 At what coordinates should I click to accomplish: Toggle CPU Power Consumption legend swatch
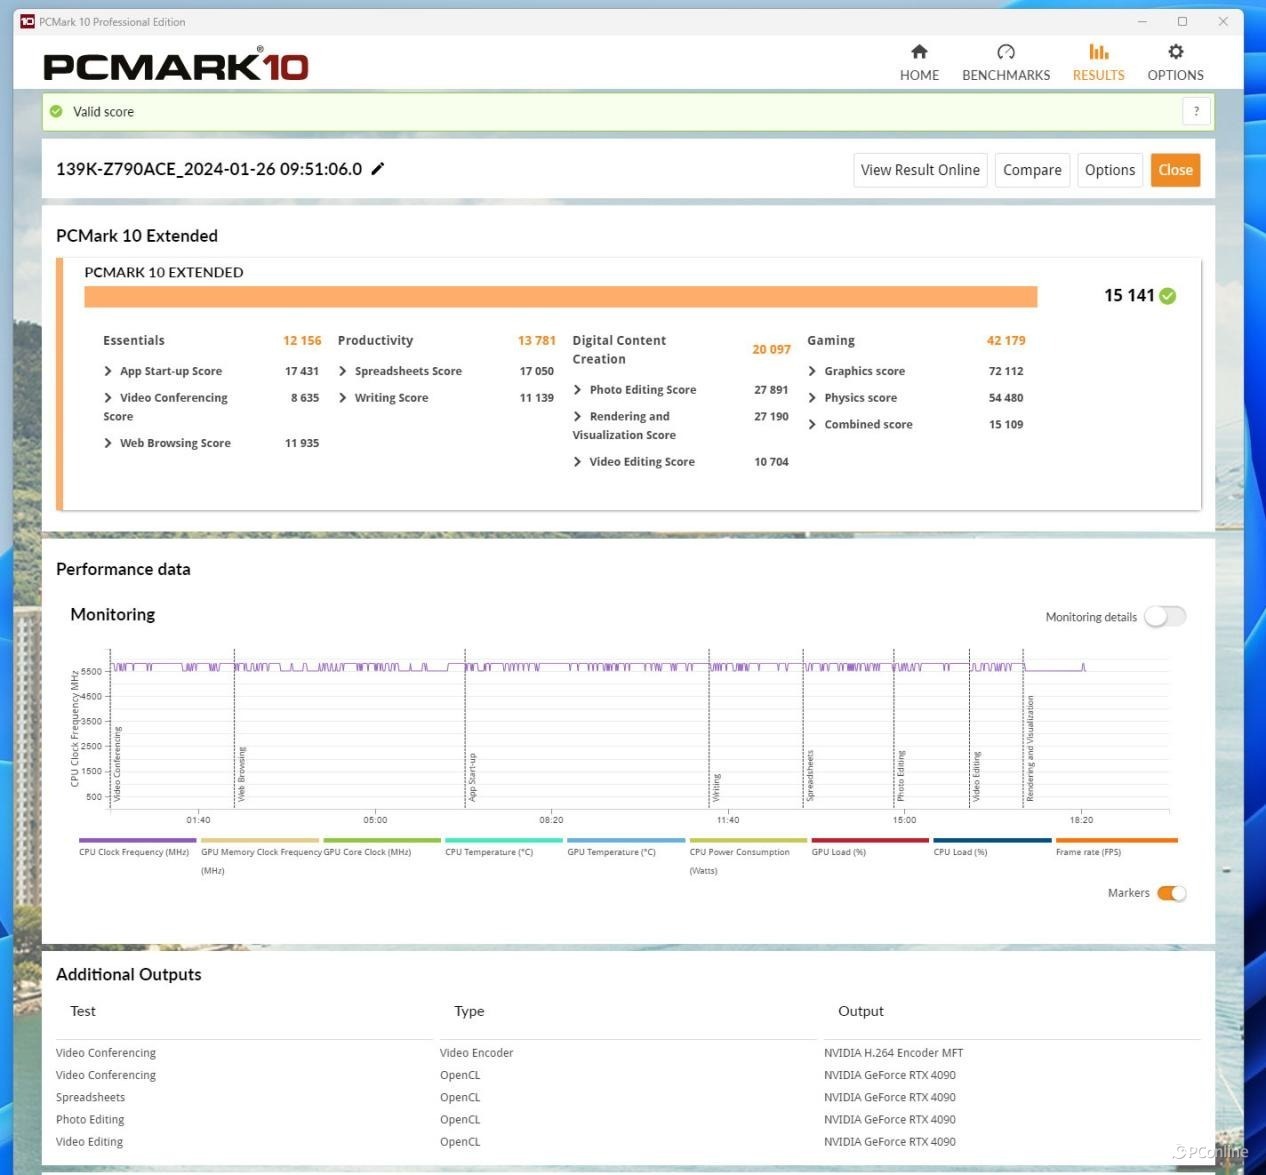coord(748,840)
